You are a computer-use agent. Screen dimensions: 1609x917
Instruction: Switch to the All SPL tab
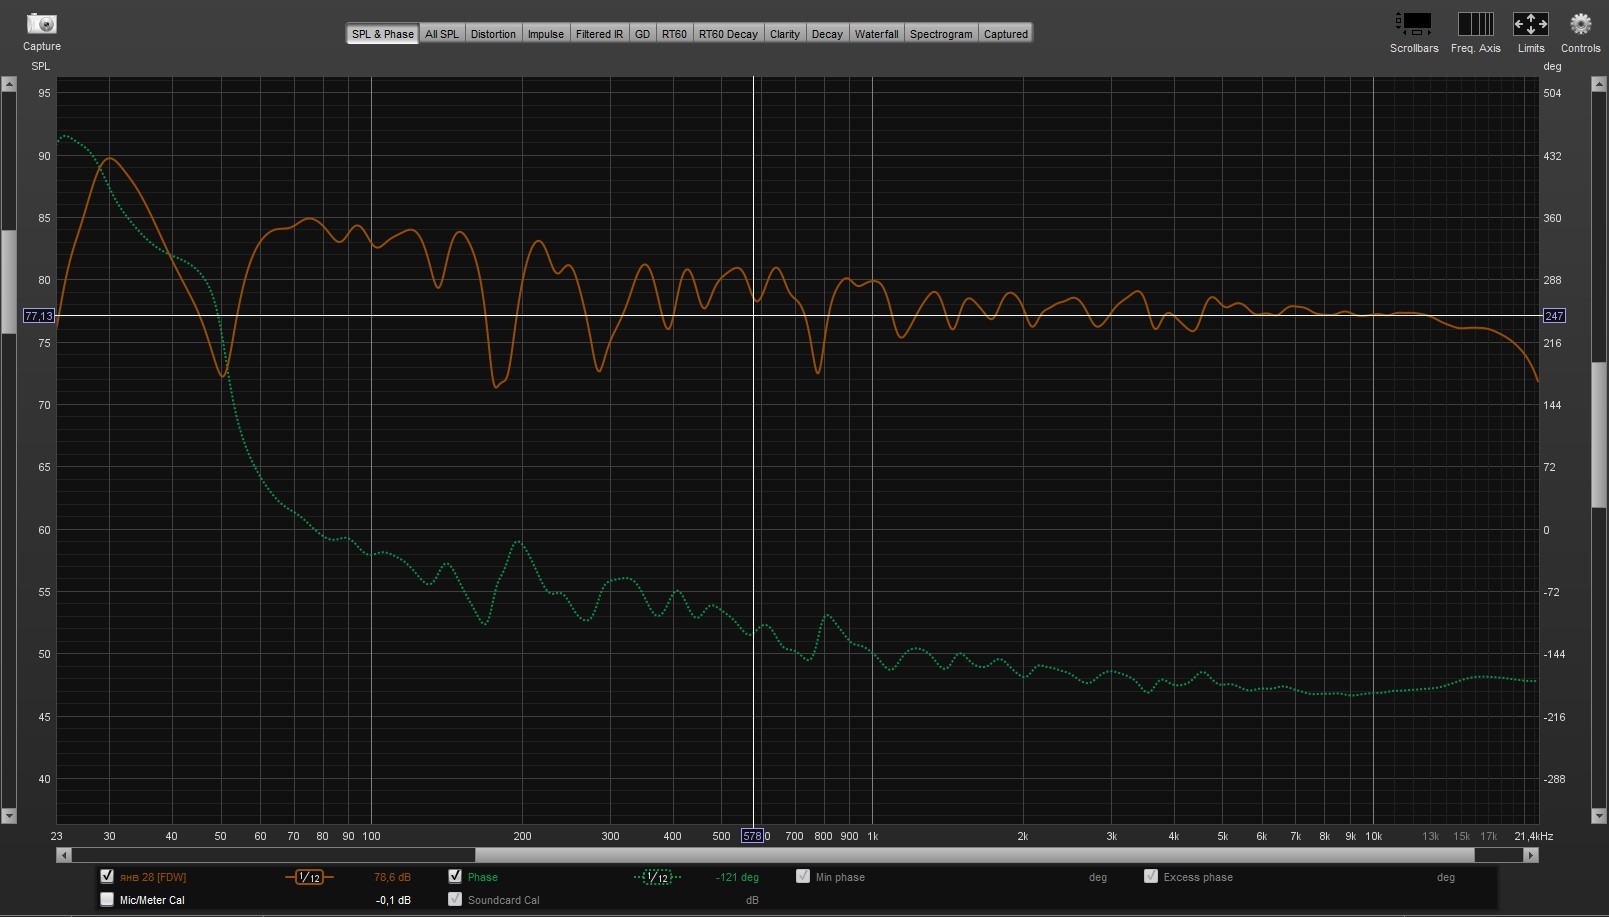[x=442, y=34]
